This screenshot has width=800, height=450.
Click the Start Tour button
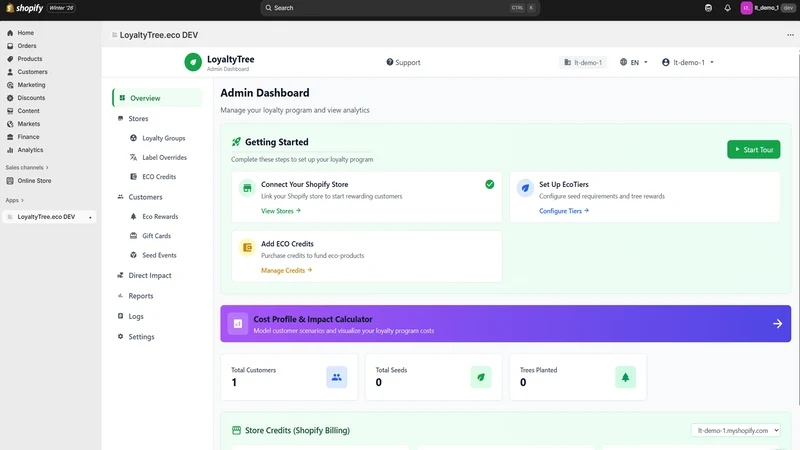(754, 149)
